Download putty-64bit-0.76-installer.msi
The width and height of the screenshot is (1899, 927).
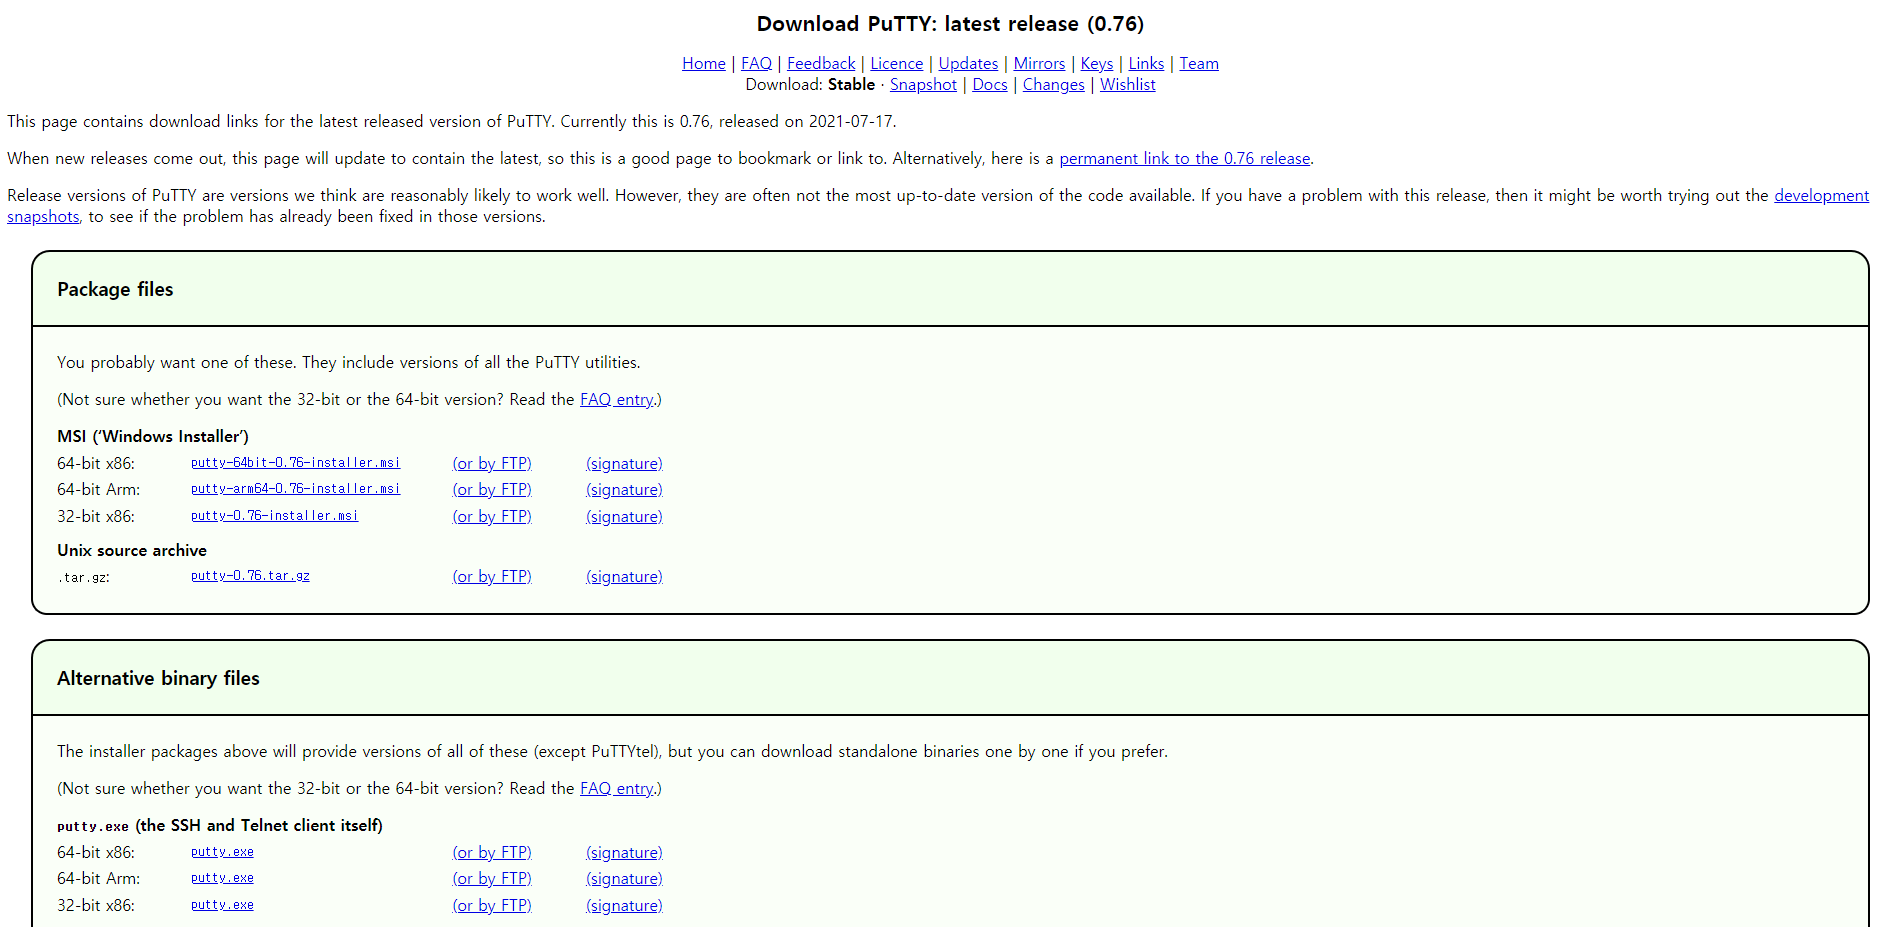295,463
